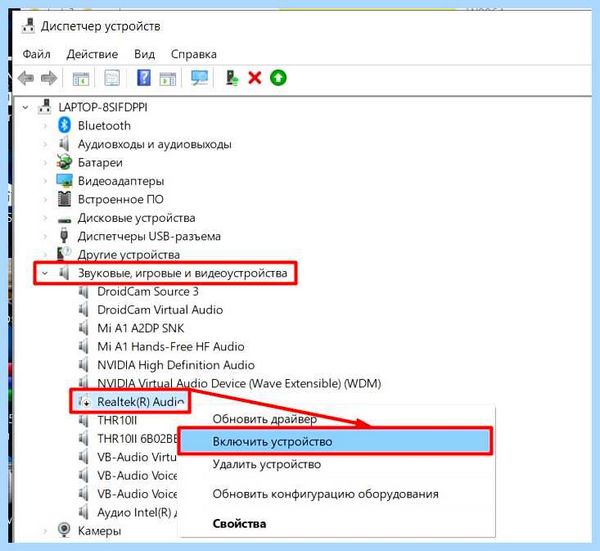Open the Файл menu

coord(36,54)
